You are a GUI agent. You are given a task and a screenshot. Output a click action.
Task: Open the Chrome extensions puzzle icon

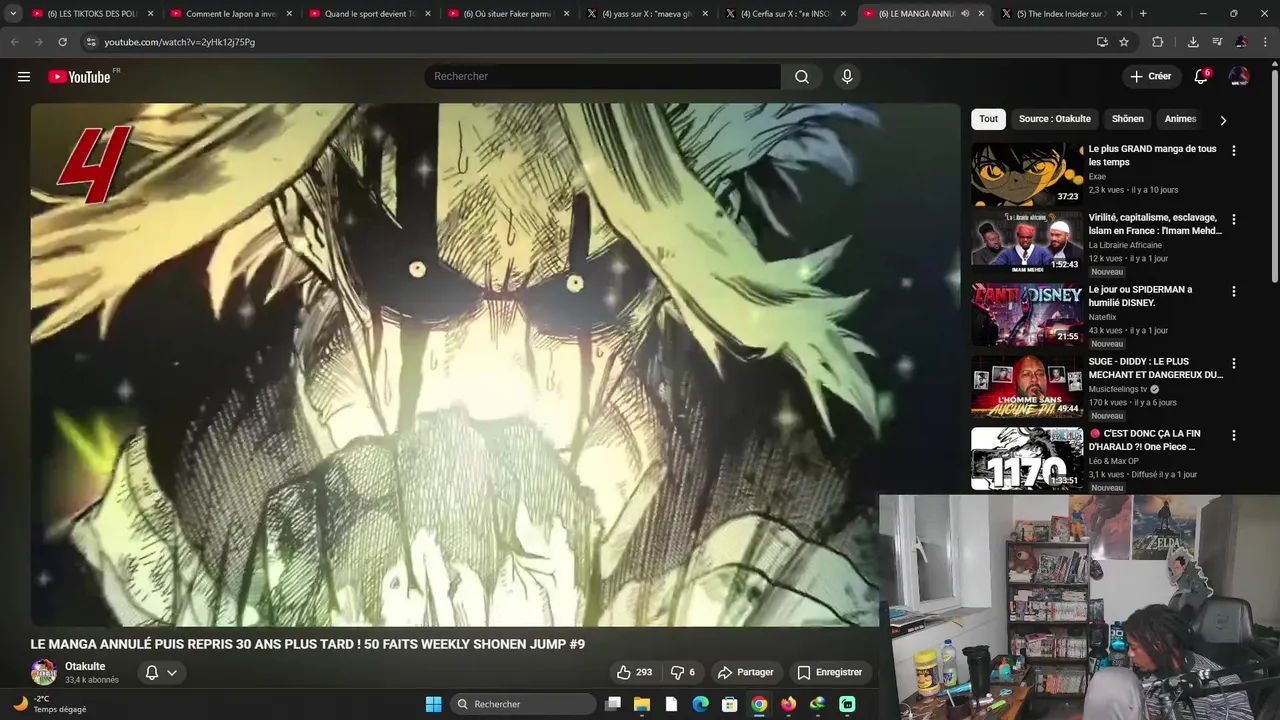pos(1158,42)
